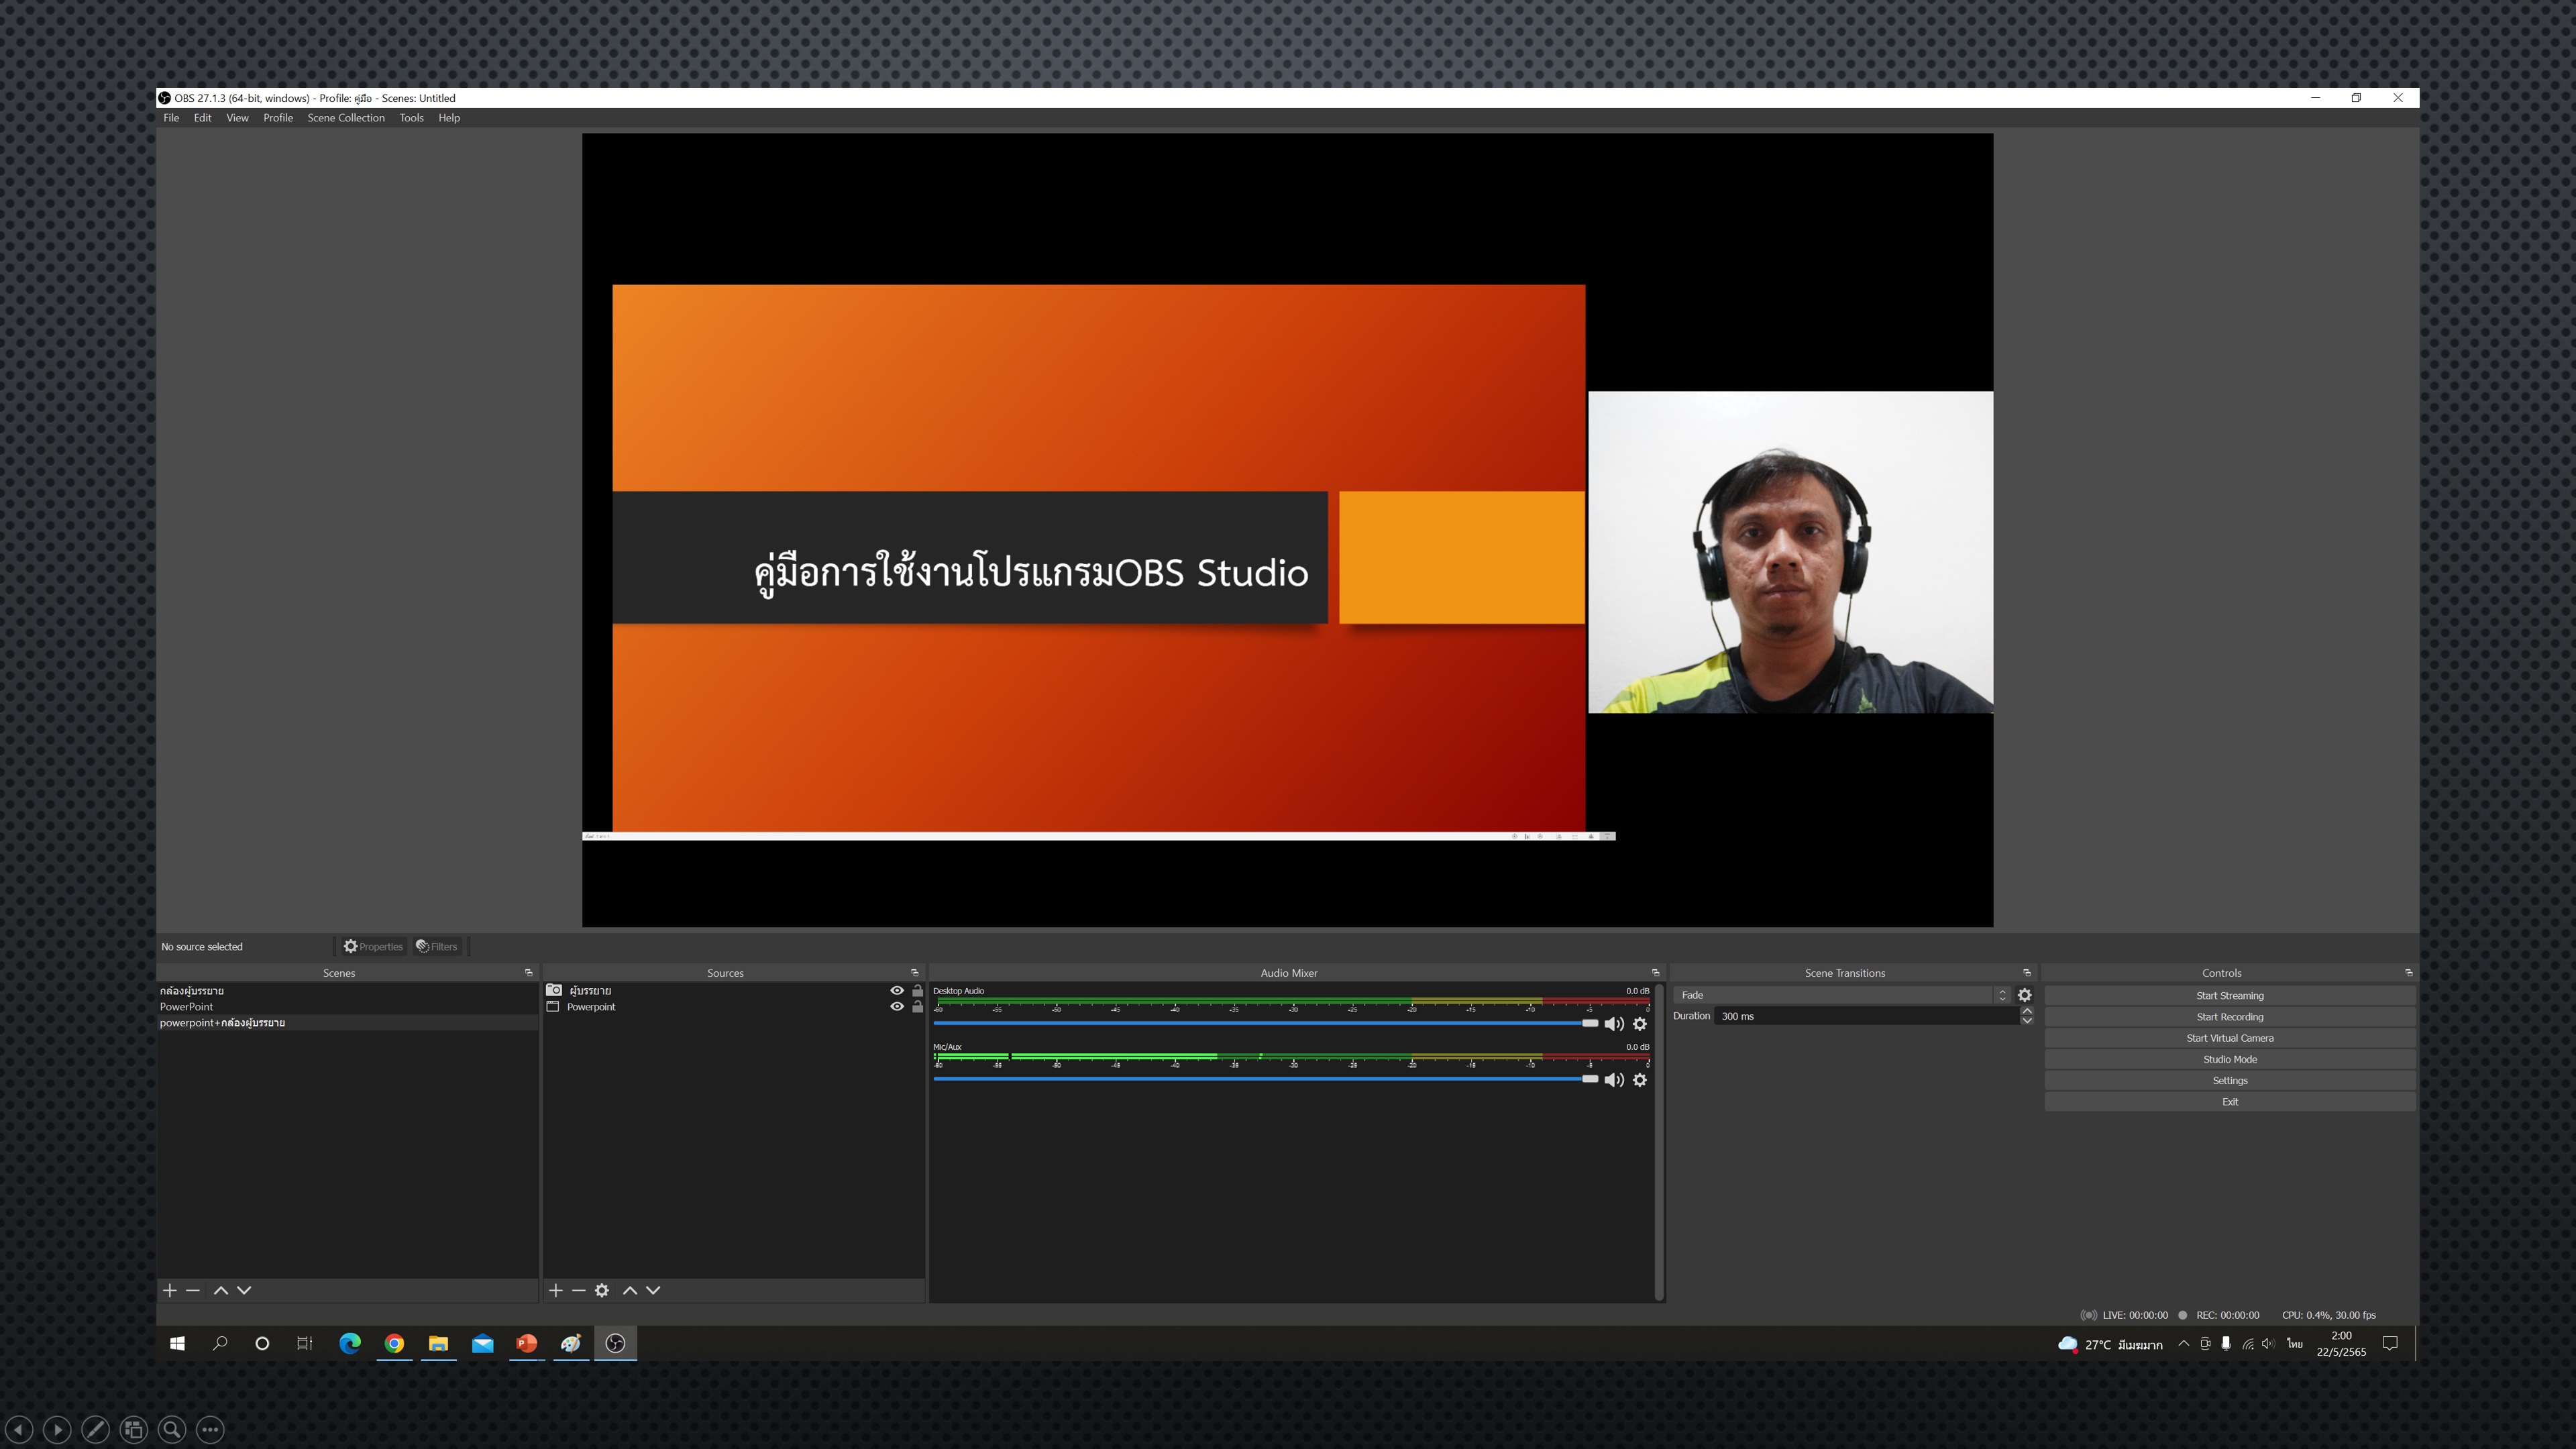Increase the transition duration with up arrow
Viewport: 2576px width, 1449px height.
point(2027,1011)
